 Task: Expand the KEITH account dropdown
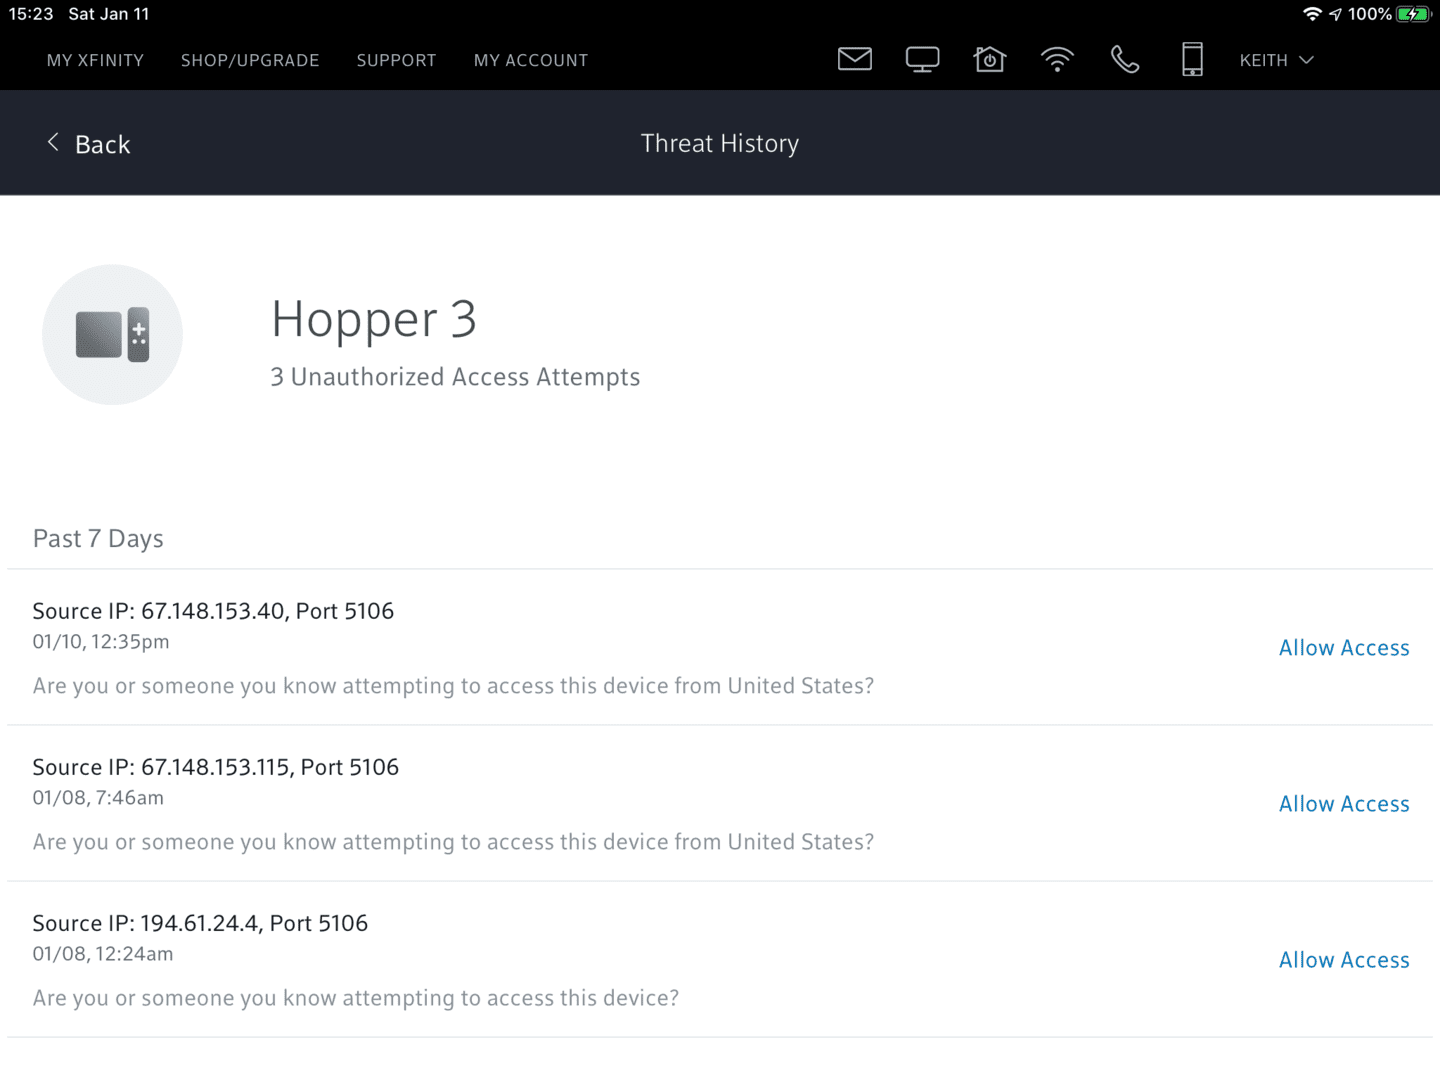(x=1276, y=60)
